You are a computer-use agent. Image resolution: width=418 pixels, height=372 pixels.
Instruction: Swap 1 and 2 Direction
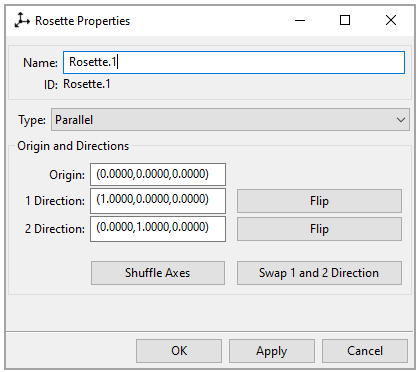pos(319,273)
